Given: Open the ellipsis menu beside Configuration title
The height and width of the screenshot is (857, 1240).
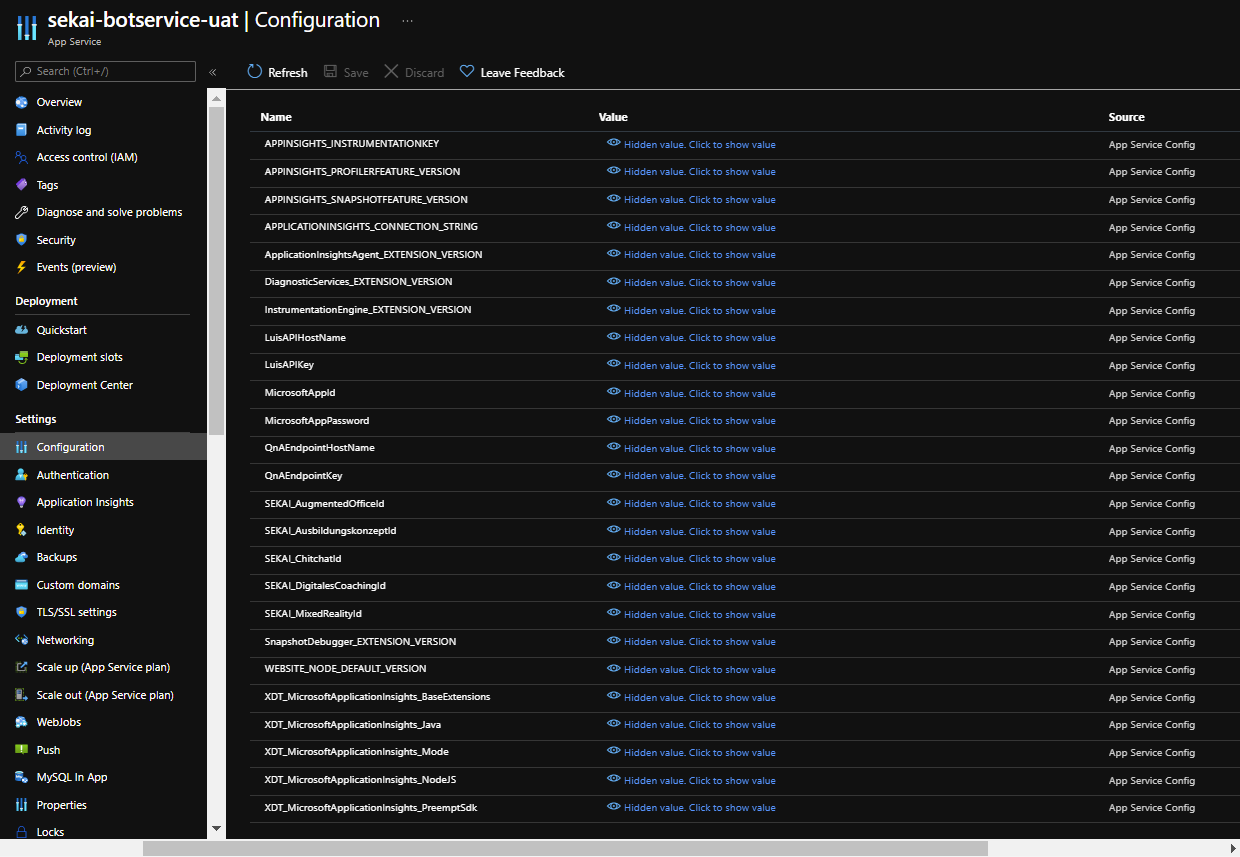Looking at the screenshot, I should click(x=406, y=19).
